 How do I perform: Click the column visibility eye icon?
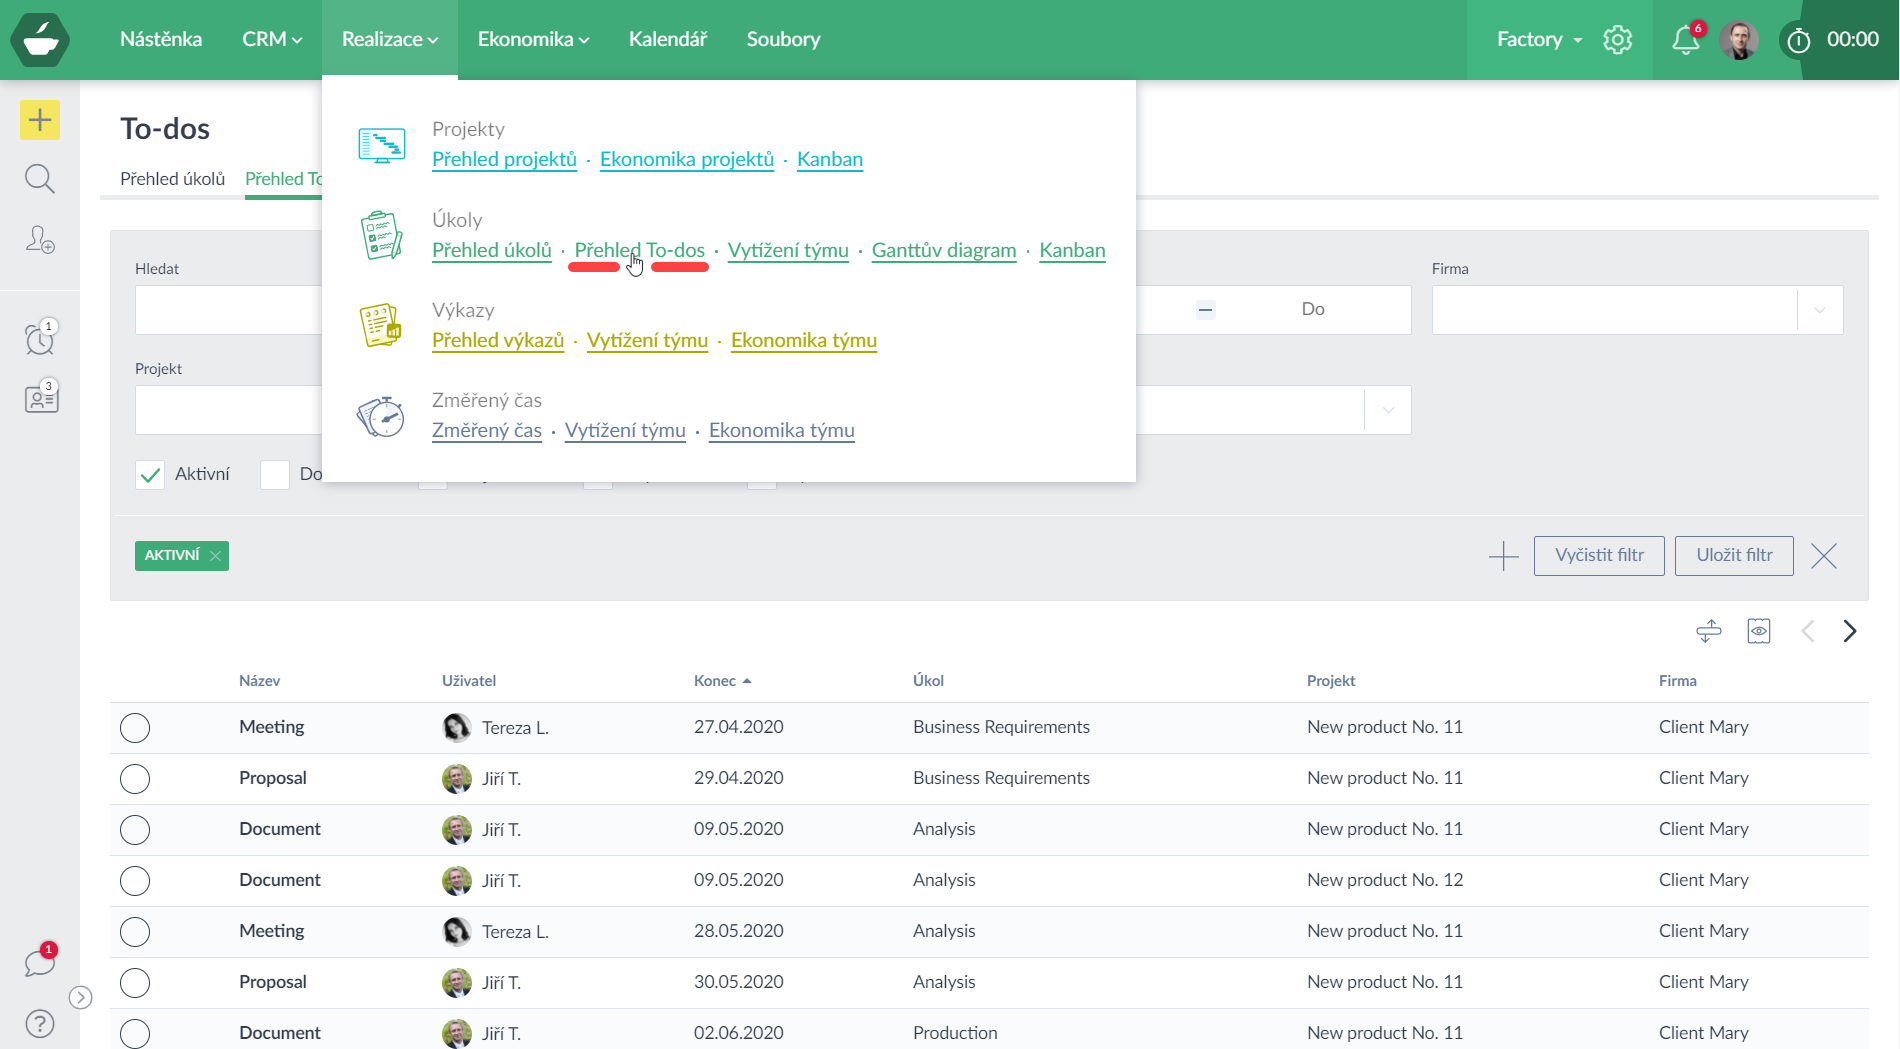[1758, 631]
